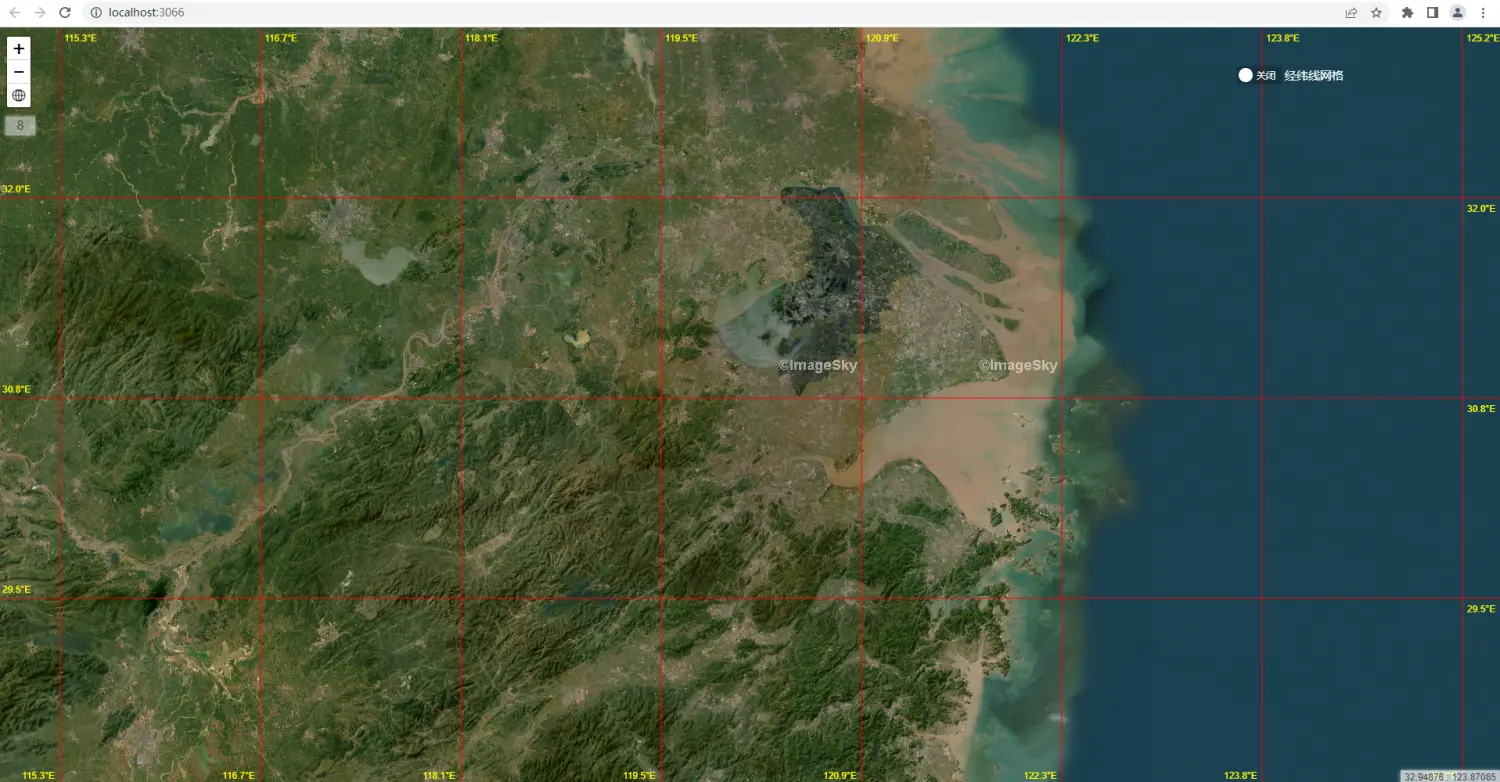Image resolution: width=1500 pixels, height=782 pixels.
Task: Click the mouse coordinate readout 32.94876 : 123.87085
Action: (x=1449, y=776)
